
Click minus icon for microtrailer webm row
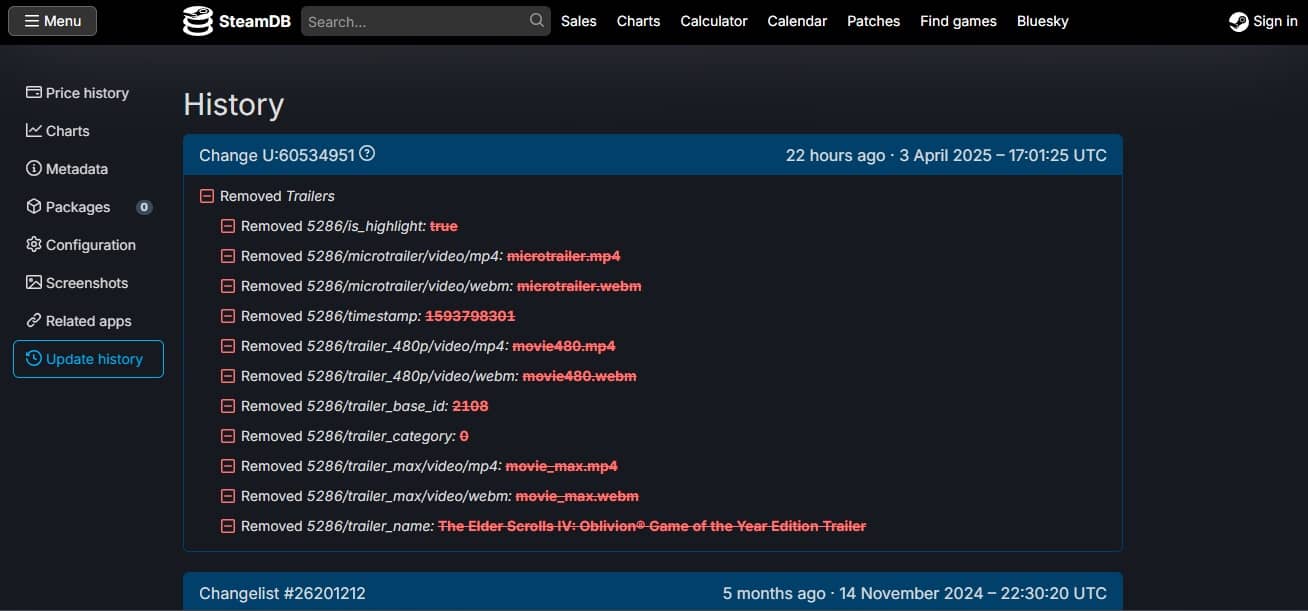[x=228, y=286]
